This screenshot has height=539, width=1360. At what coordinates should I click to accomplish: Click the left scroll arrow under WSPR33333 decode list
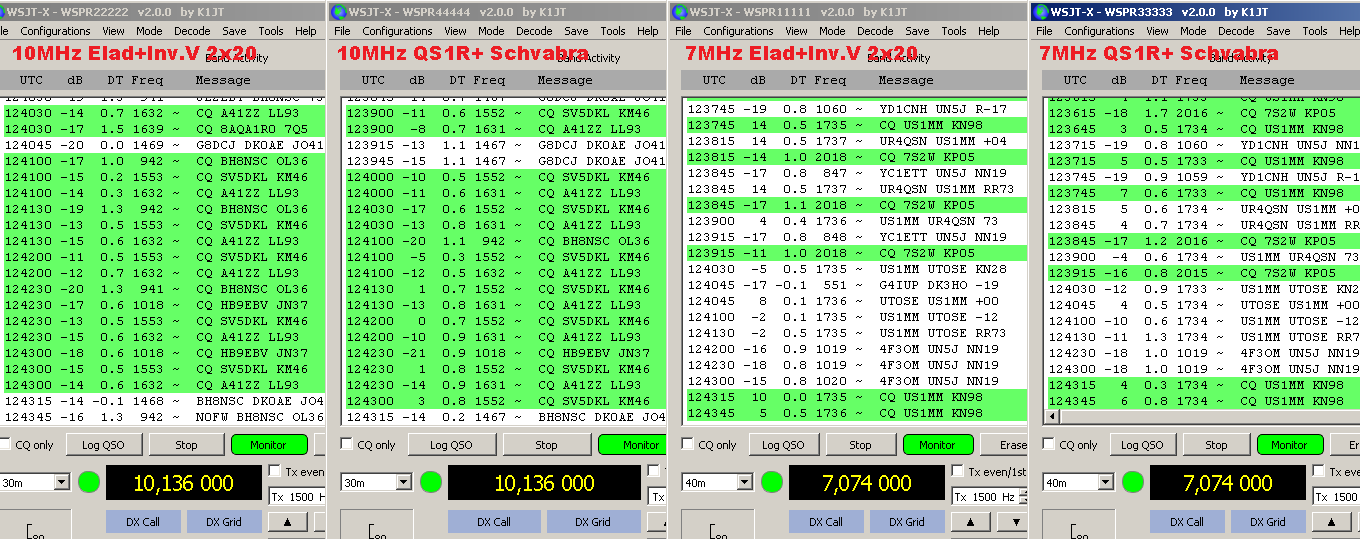click(1052, 416)
